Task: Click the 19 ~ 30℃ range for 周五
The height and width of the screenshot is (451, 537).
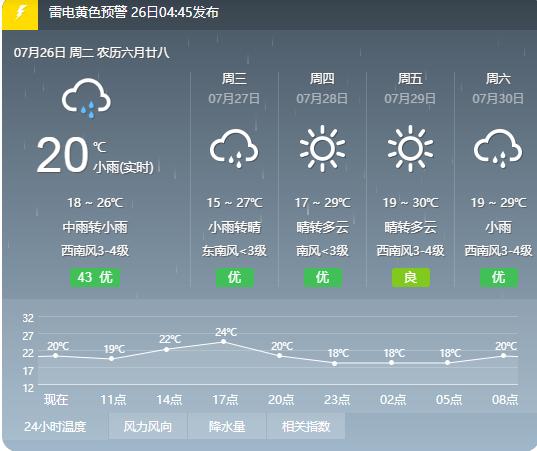Action: click(x=410, y=203)
